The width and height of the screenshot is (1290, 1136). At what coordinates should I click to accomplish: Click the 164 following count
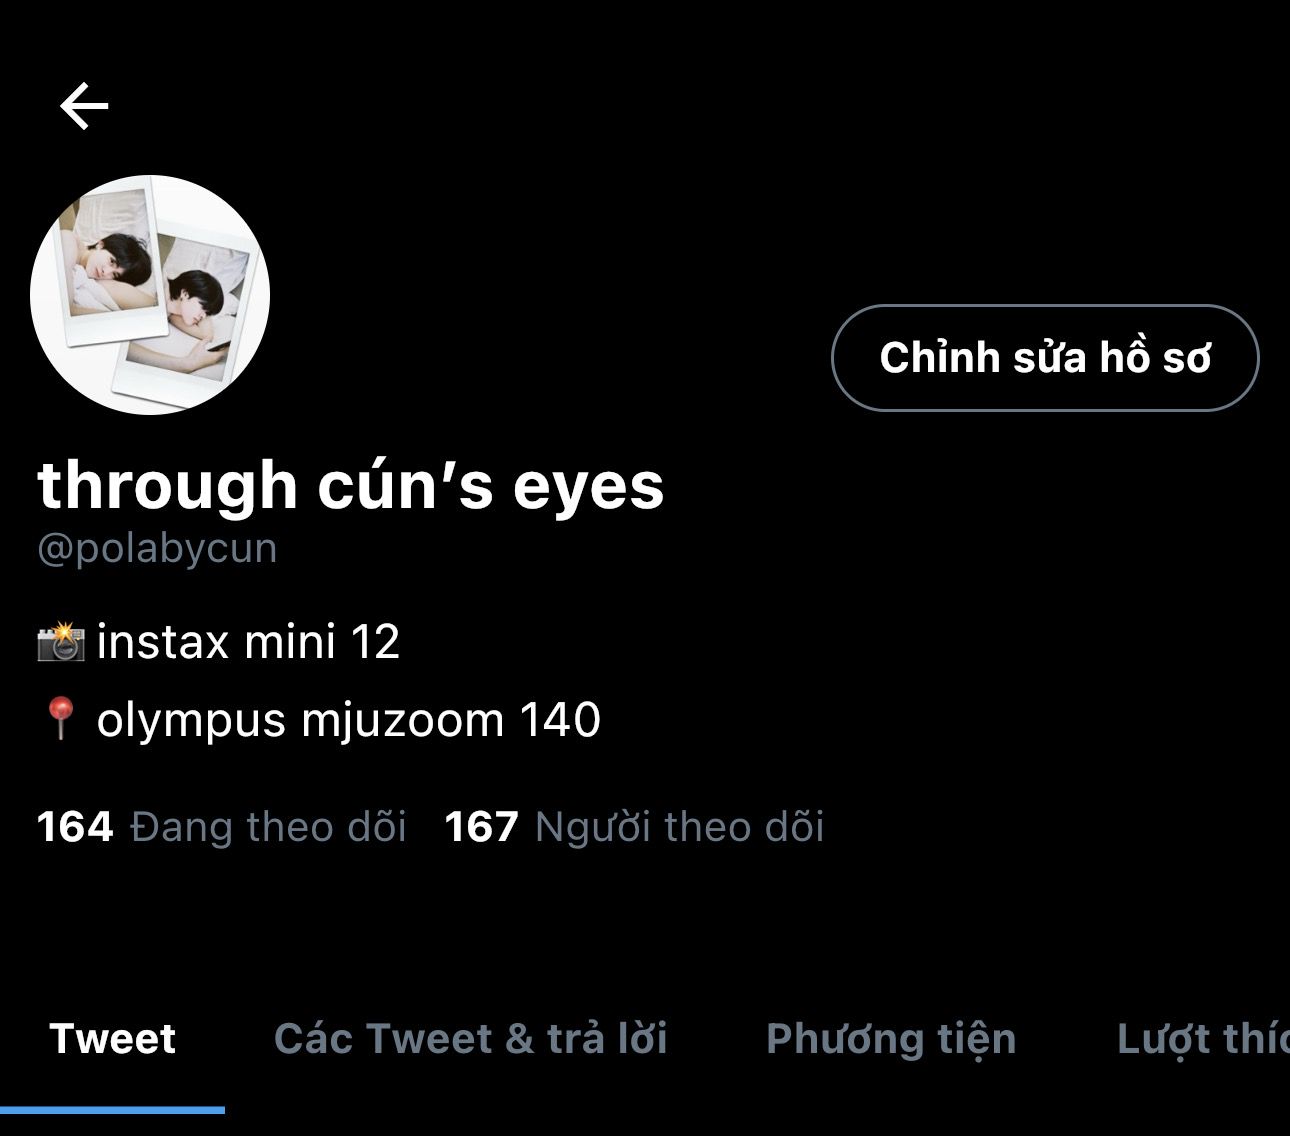[x=75, y=827]
